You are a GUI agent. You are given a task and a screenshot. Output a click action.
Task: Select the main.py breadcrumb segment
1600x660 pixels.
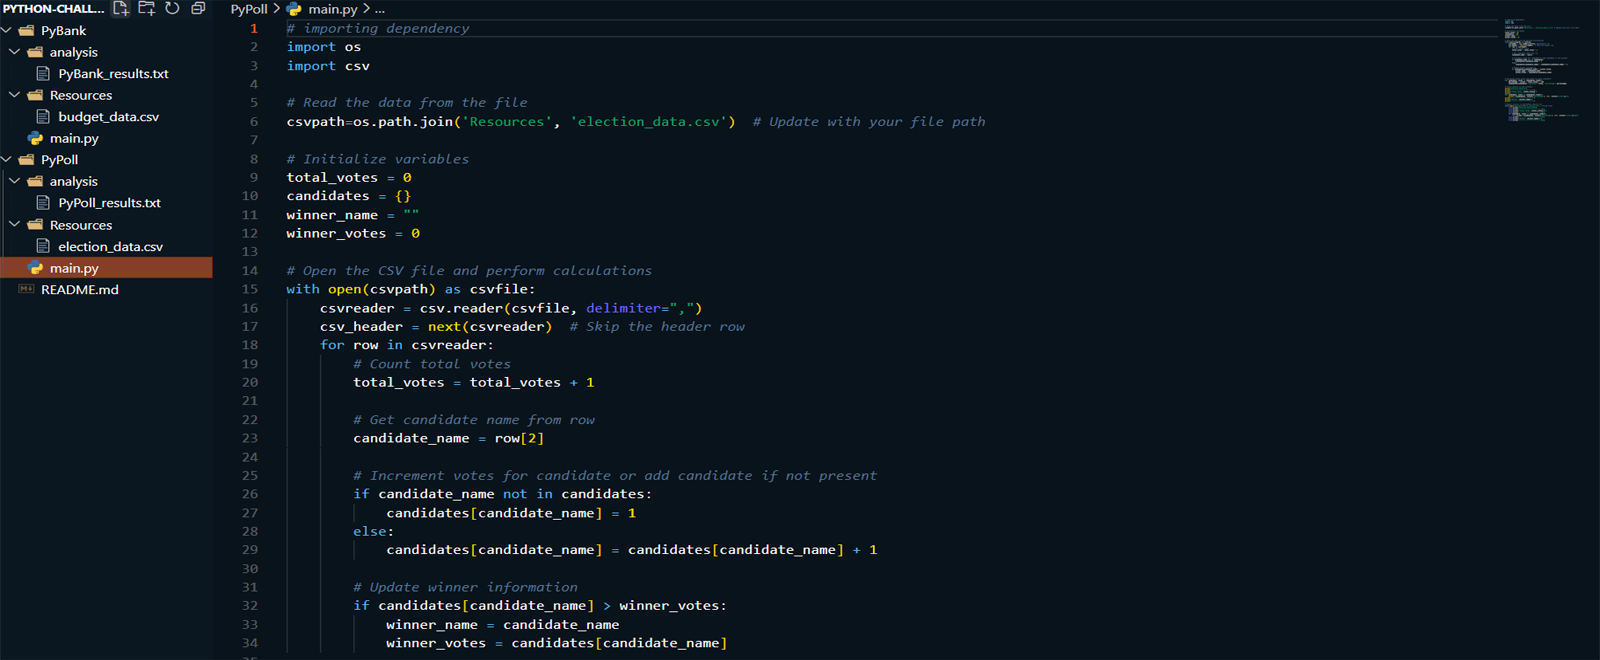(x=332, y=9)
